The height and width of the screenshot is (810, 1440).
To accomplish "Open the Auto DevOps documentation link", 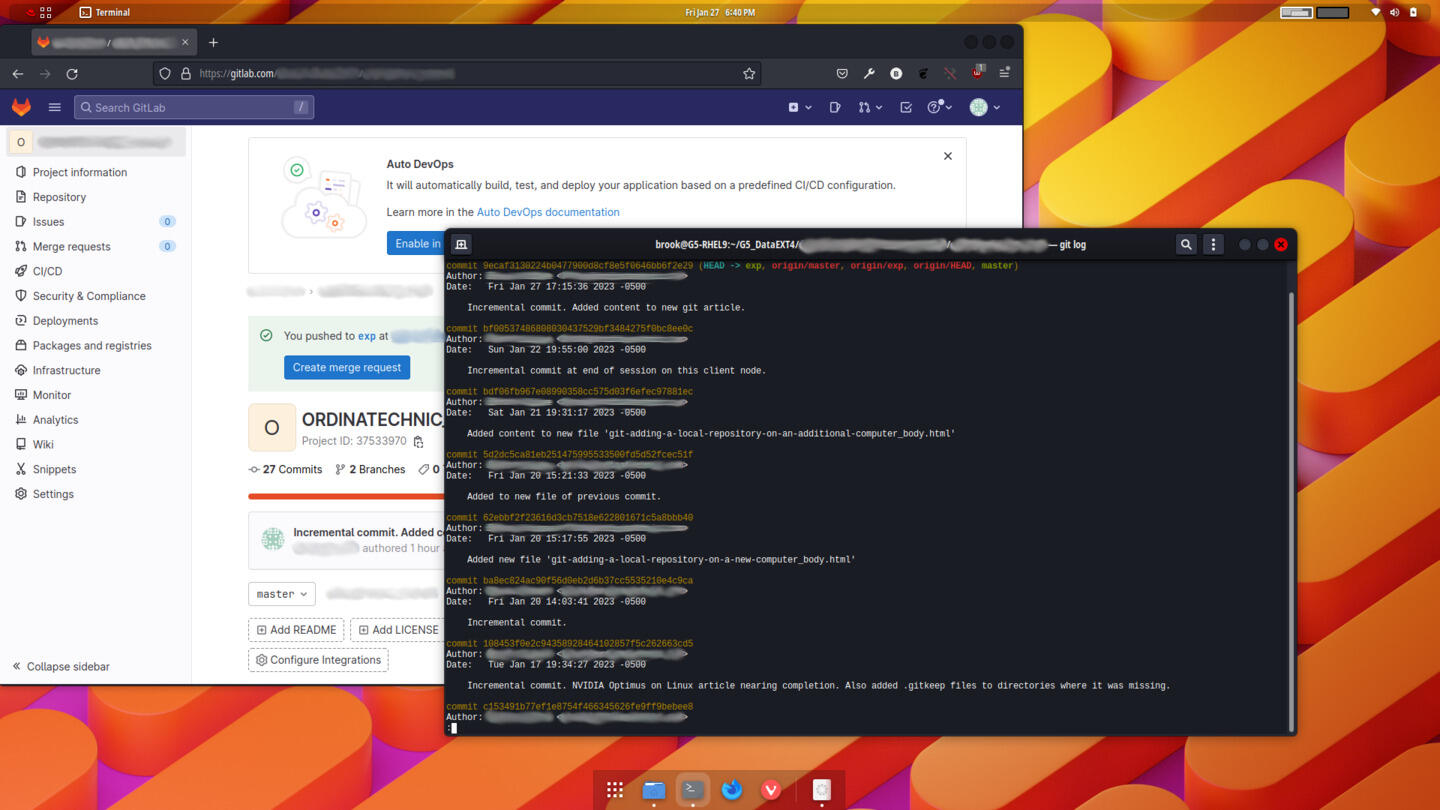I will (548, 212).
